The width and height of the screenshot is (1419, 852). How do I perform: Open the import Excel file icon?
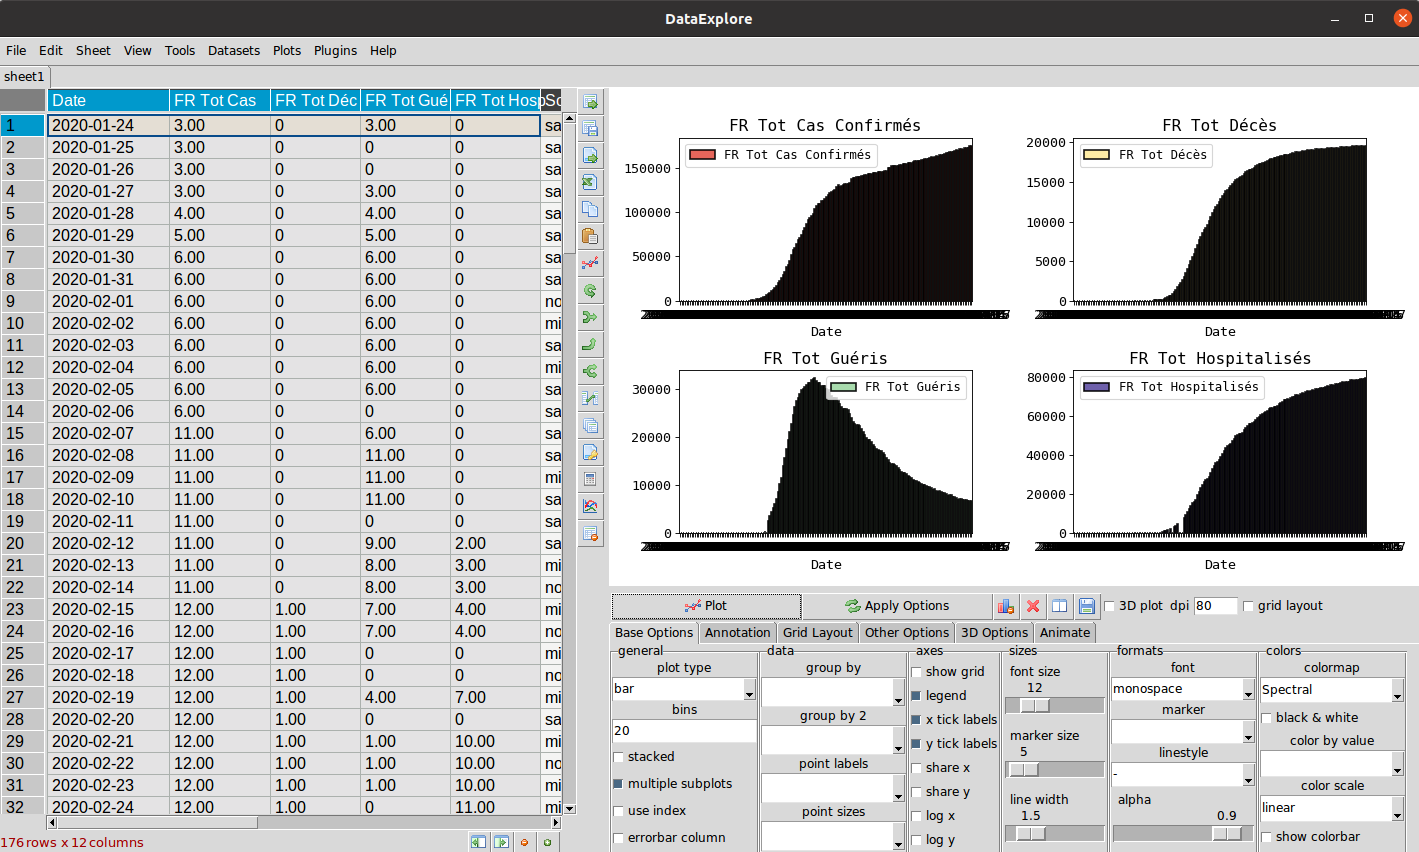(x=590, y=183)
